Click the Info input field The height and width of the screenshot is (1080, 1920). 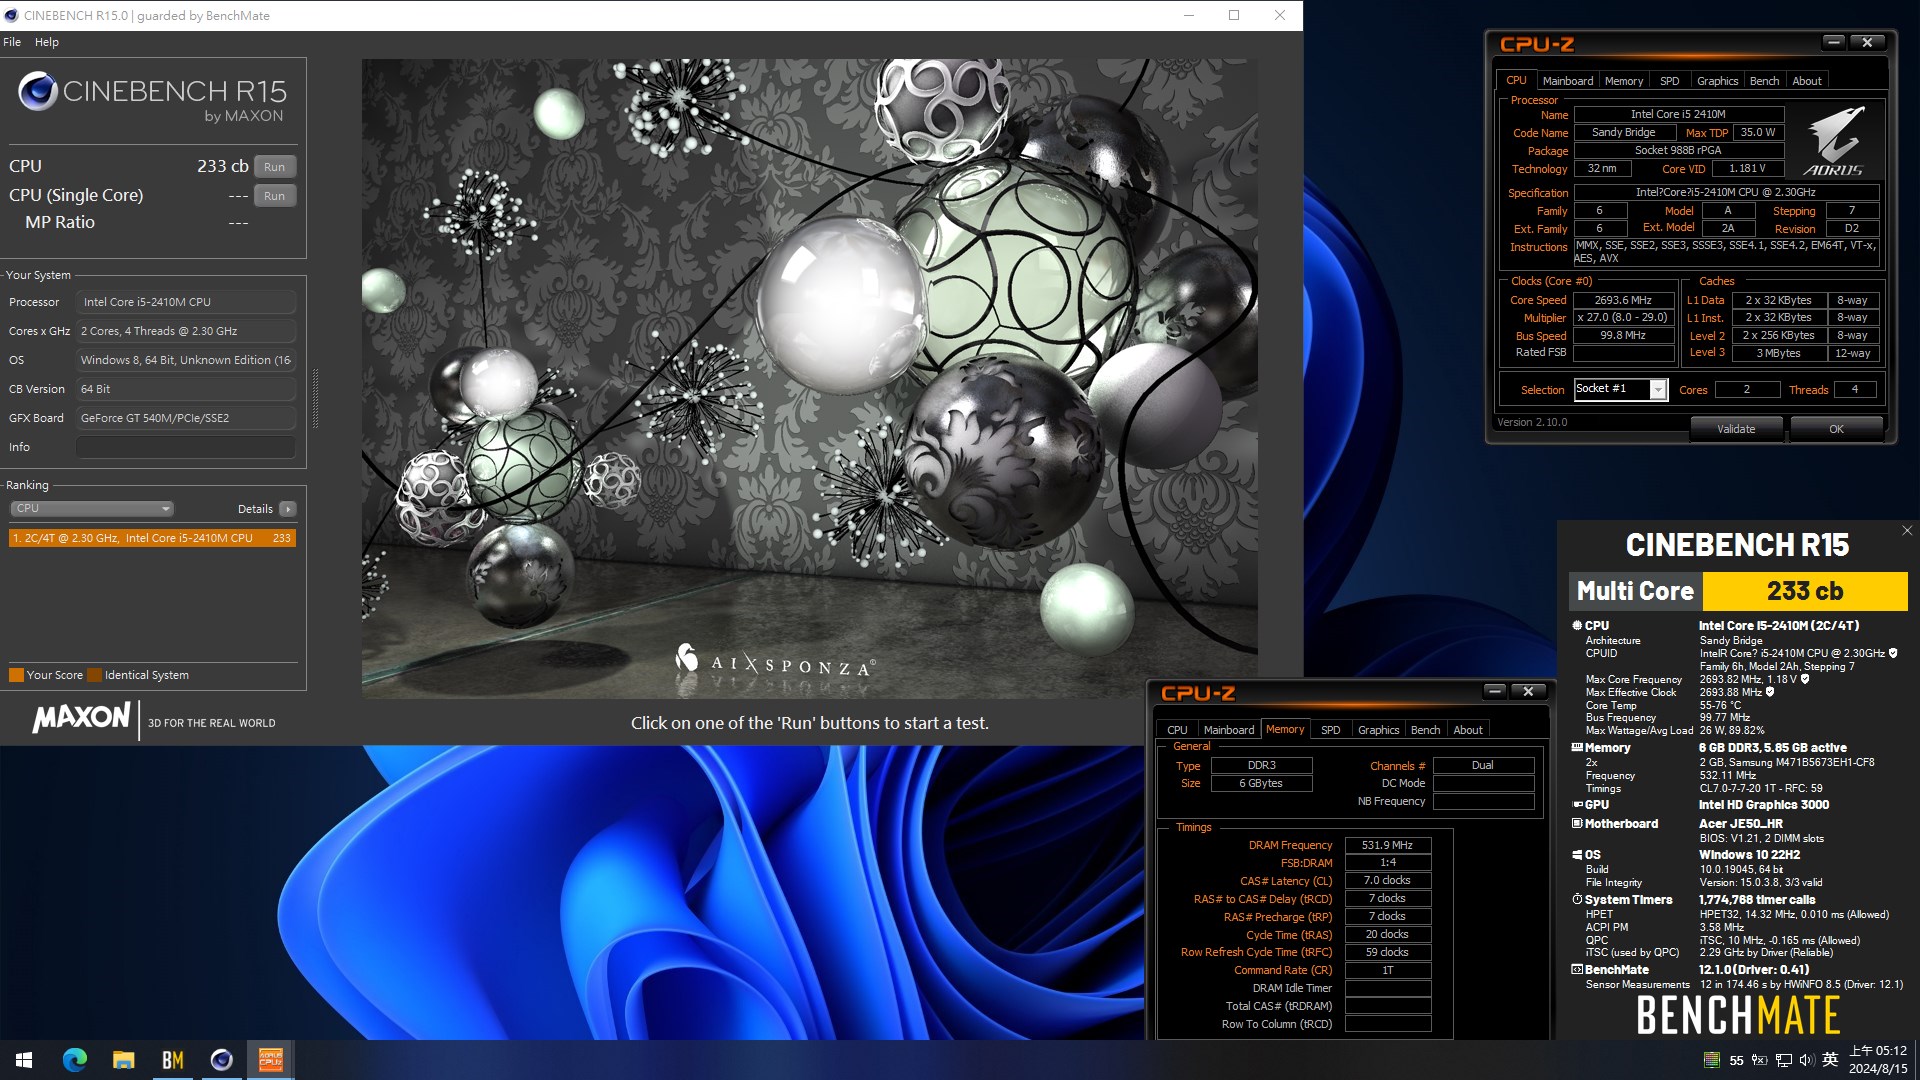point(186,447)
